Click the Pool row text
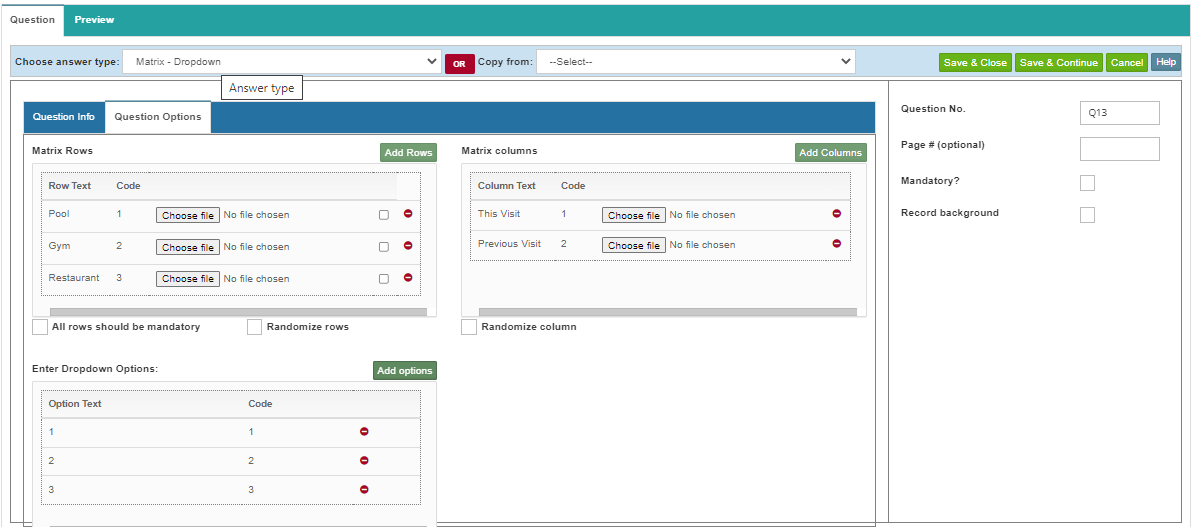 (59, 214)
